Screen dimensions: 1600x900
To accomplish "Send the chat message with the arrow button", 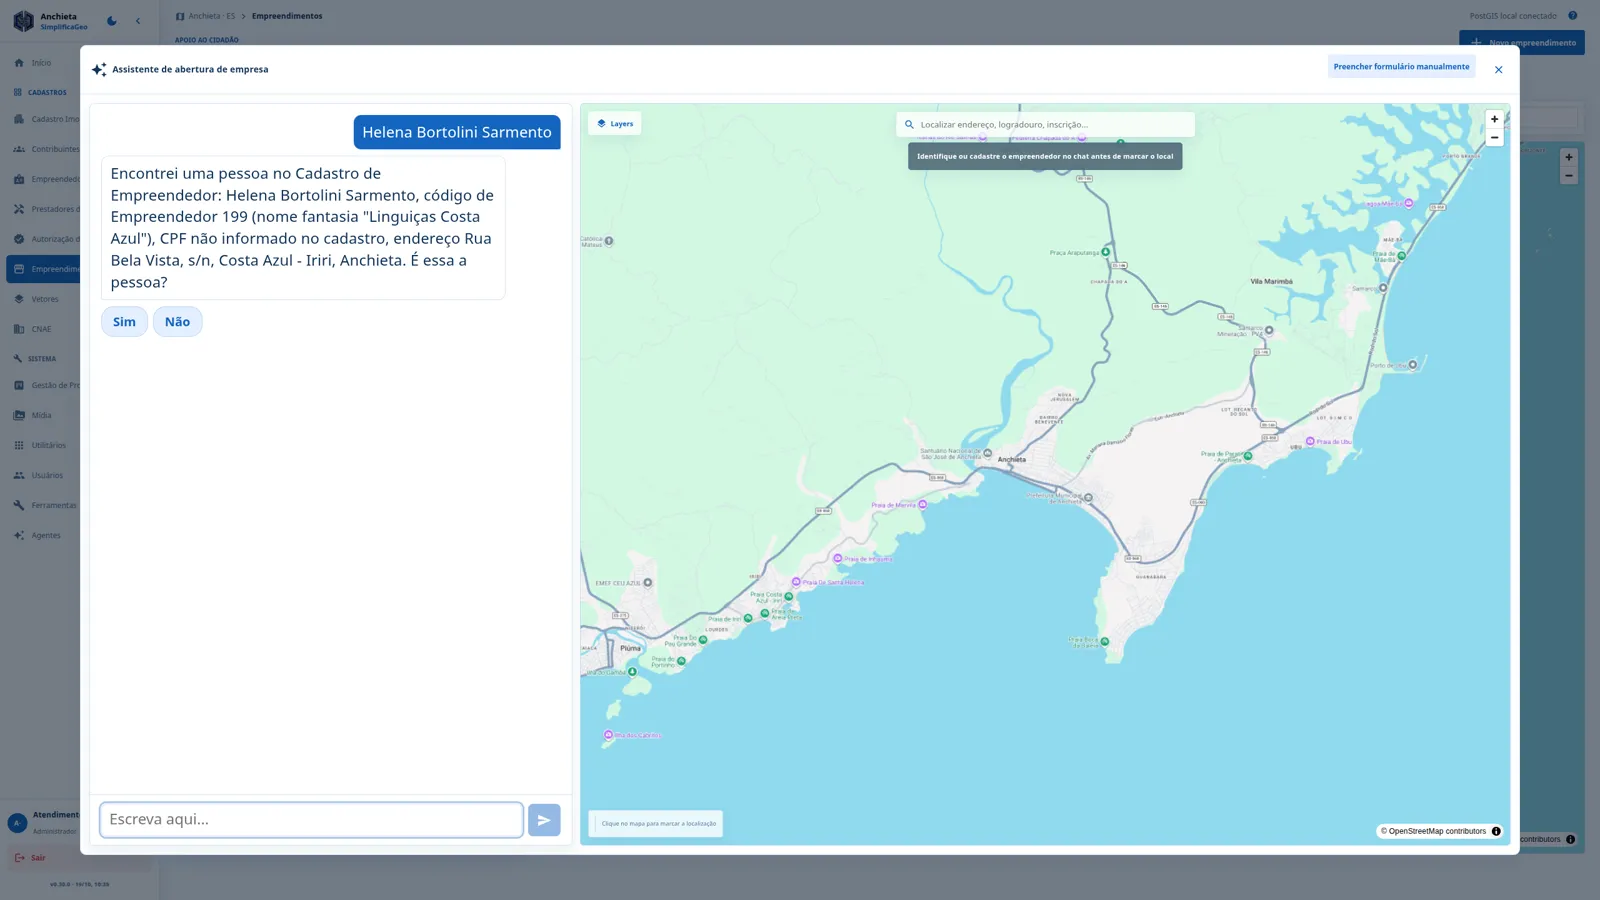I will [x=544, y=820].
